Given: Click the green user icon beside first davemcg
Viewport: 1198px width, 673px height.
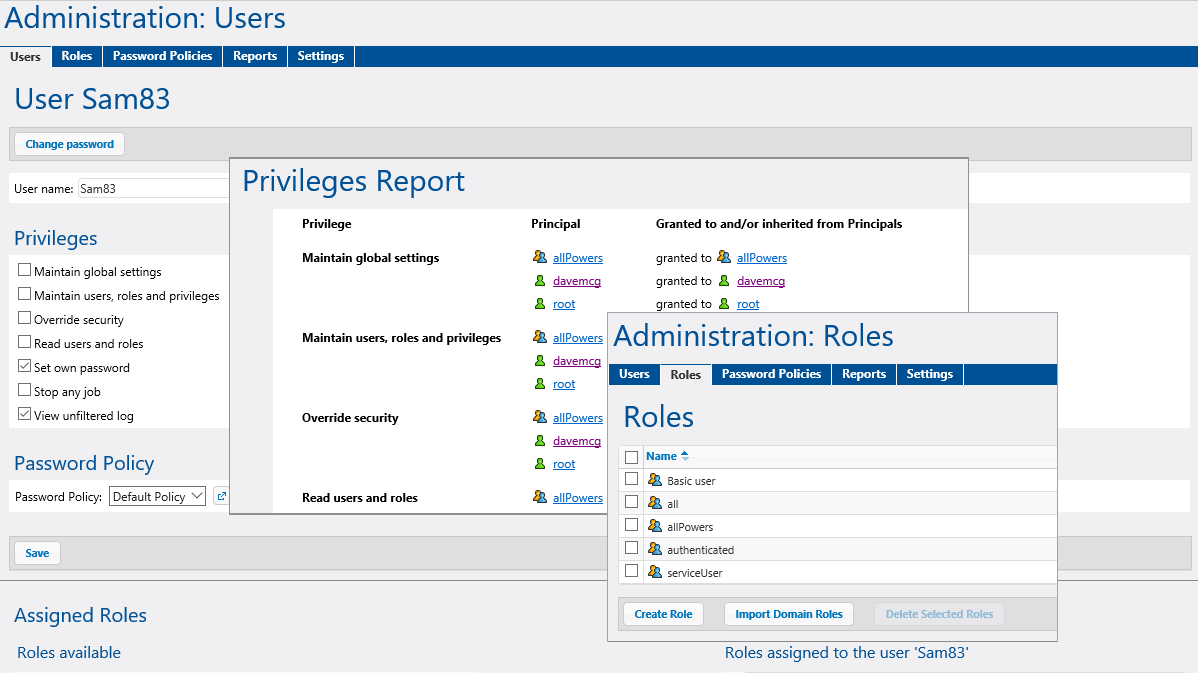Looking at the screenshot, I should tap(539, 280).
